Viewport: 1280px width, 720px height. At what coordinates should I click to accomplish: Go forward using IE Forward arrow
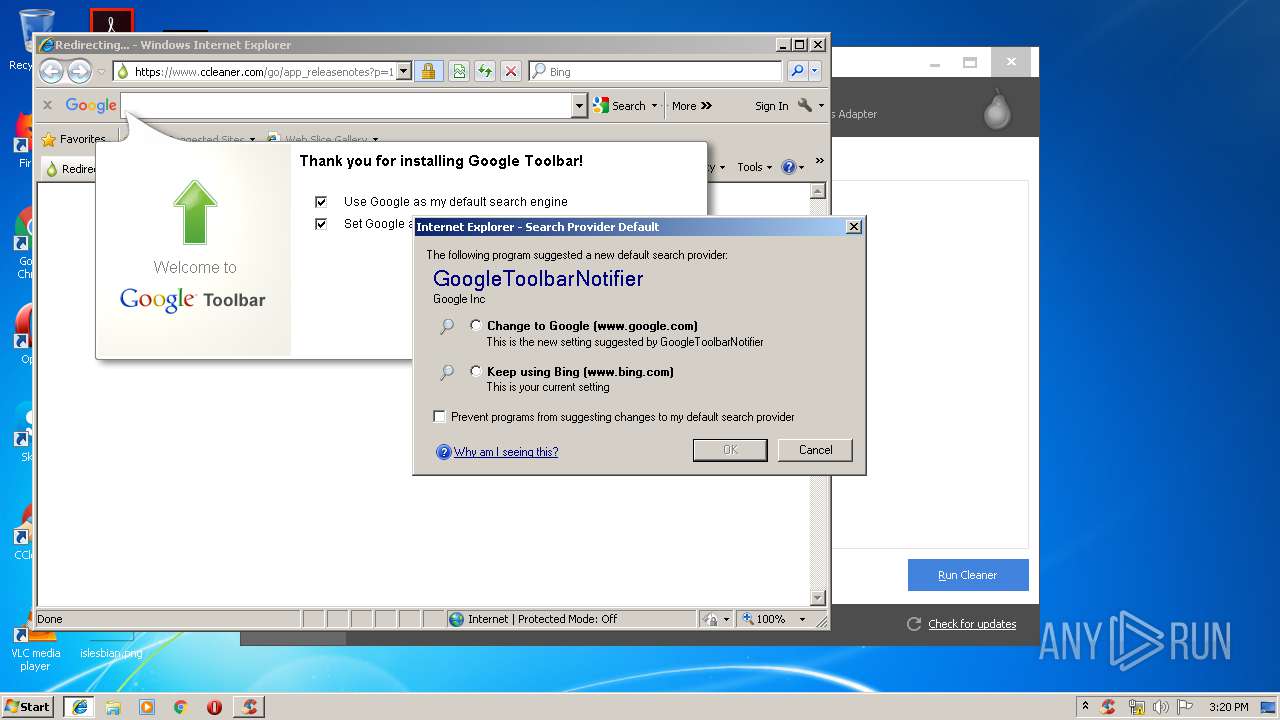(79, 71)
